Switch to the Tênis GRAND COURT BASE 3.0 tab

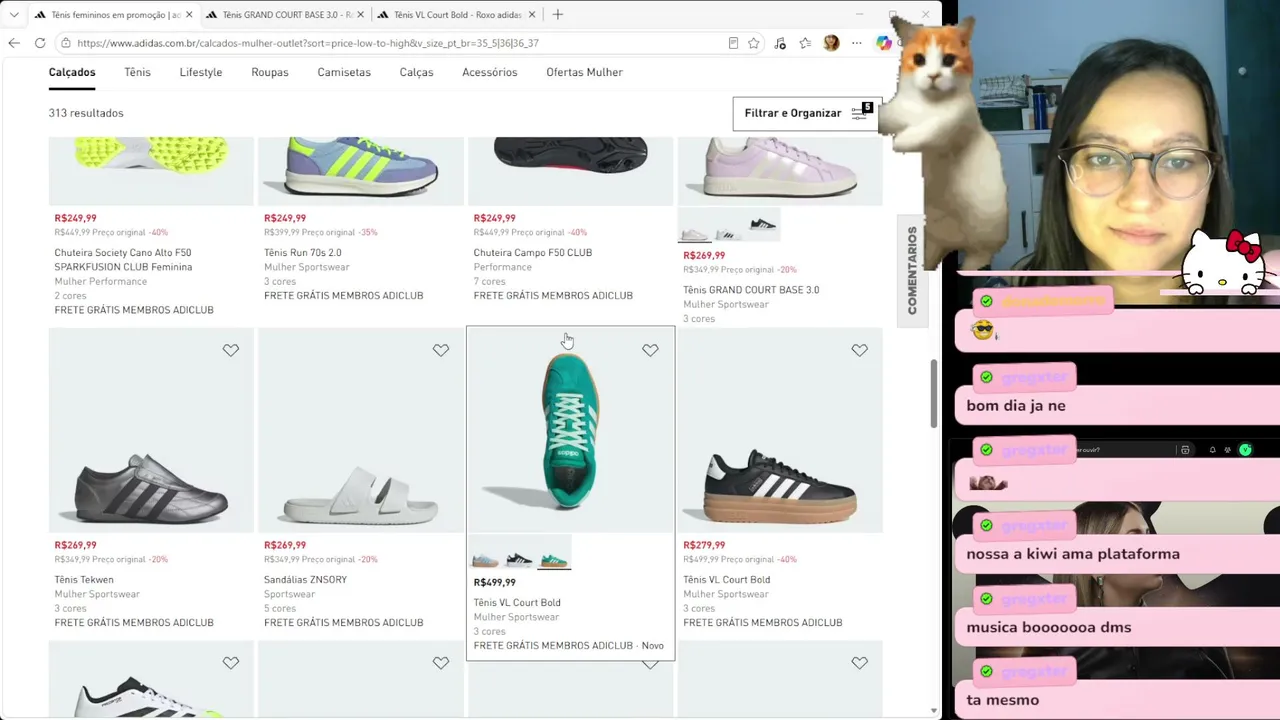click(x=284, y=15)
